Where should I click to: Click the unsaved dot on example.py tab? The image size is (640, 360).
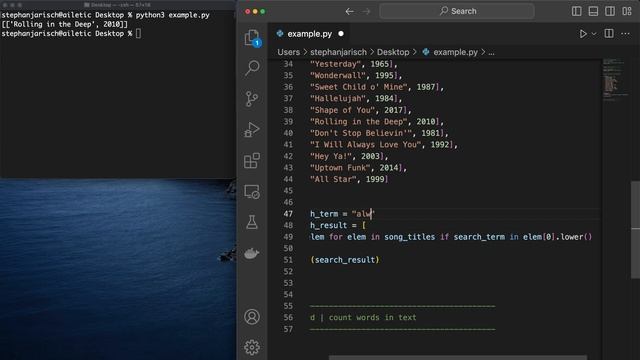pyautogui.click(x=341, y=34)
